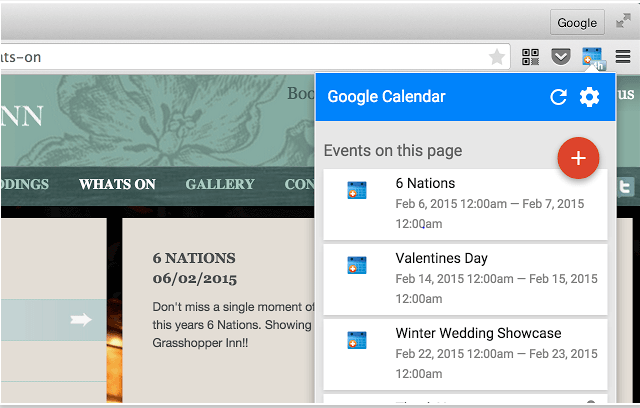Add Winter Wedding Showcase via calendar icon

coord(357,340)
